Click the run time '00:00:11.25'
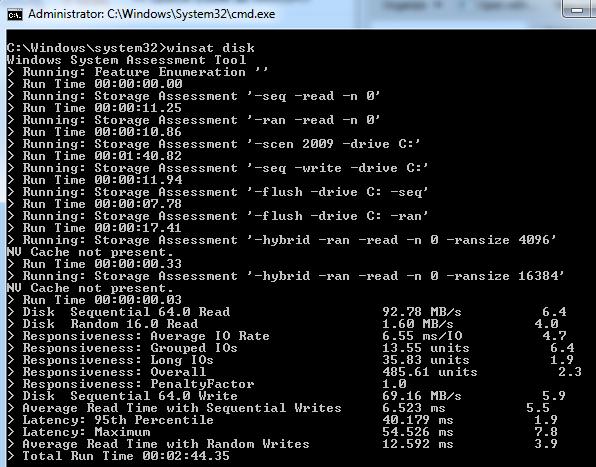Screen dimensions: 596x467 pyautogui.click(x=138, y=108)
